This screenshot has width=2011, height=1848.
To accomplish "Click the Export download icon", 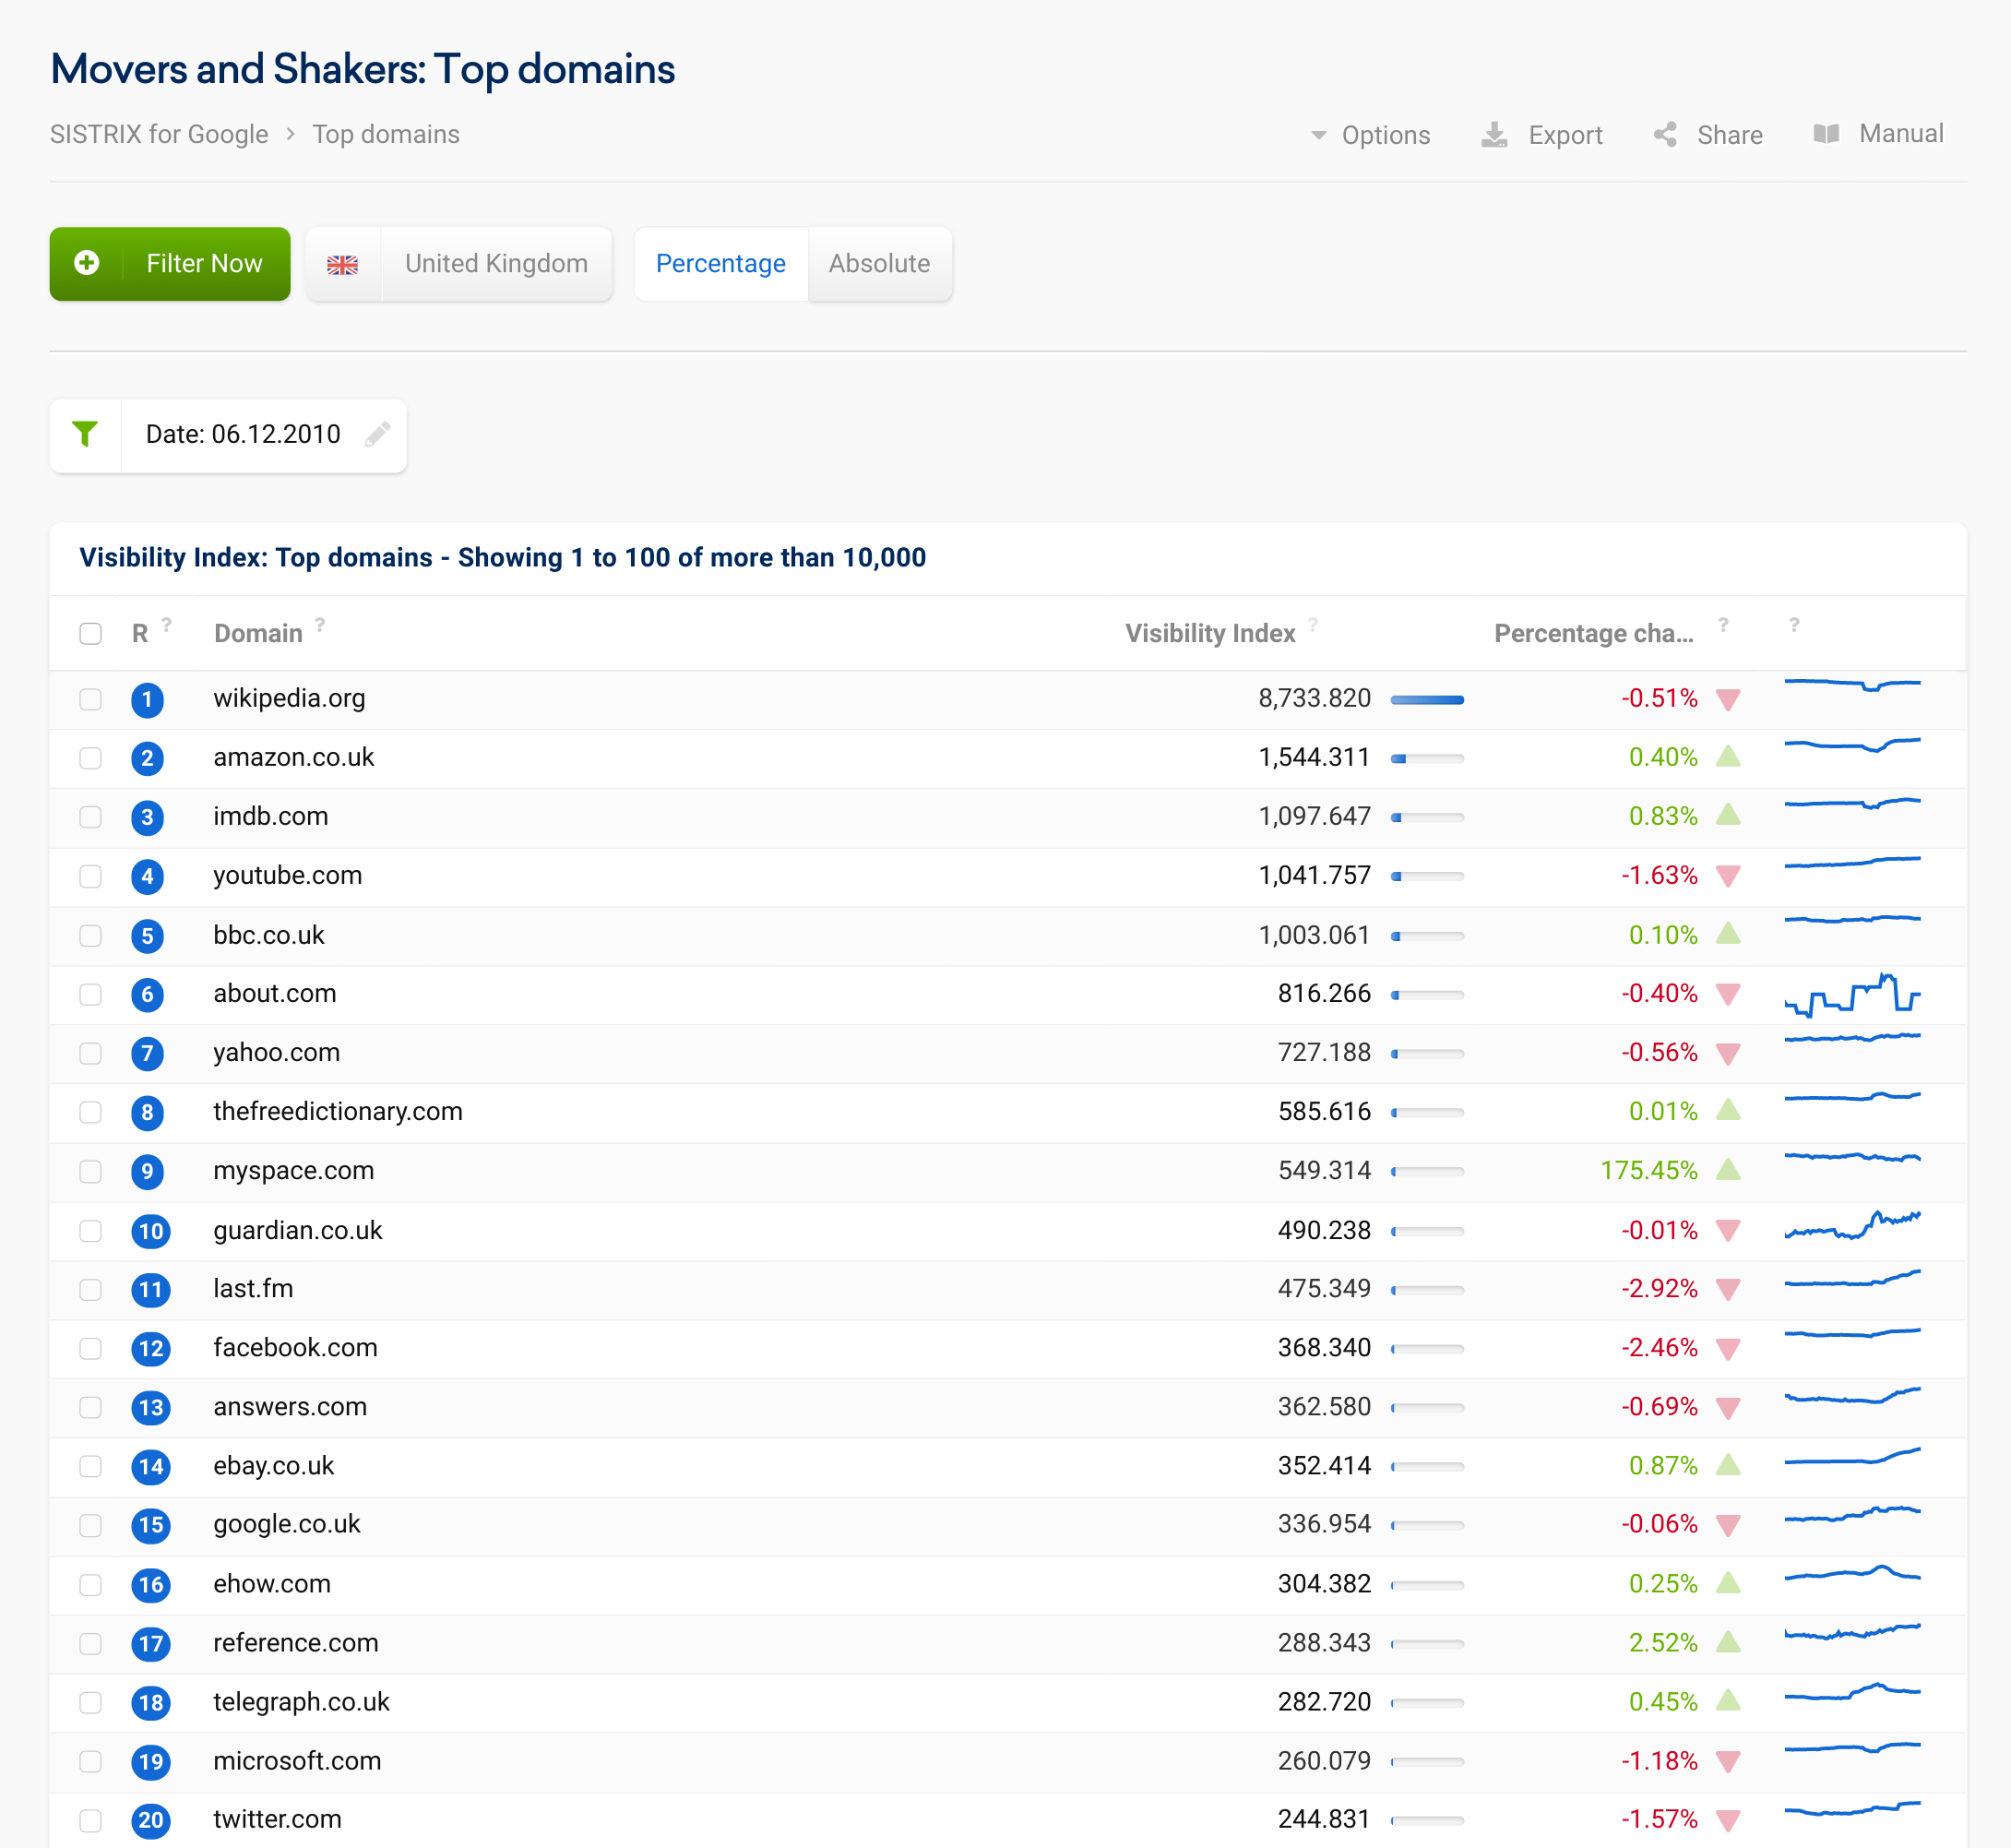I will point(1494,135).
